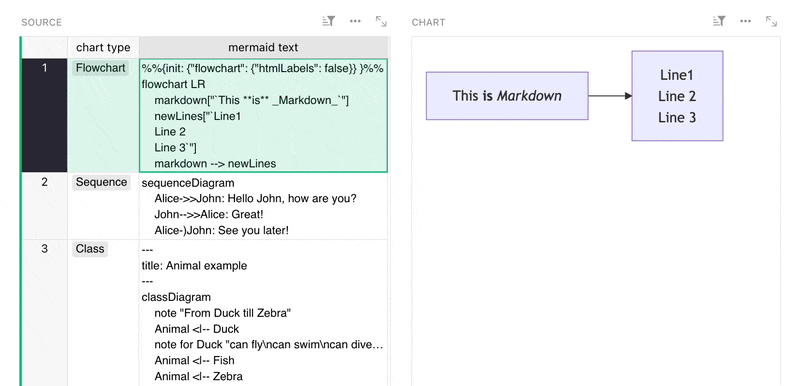The width and height of the screenshot is (800, 386).
Task: Open the three-dot options menu in the SOURCE panel
Action: 356,21
